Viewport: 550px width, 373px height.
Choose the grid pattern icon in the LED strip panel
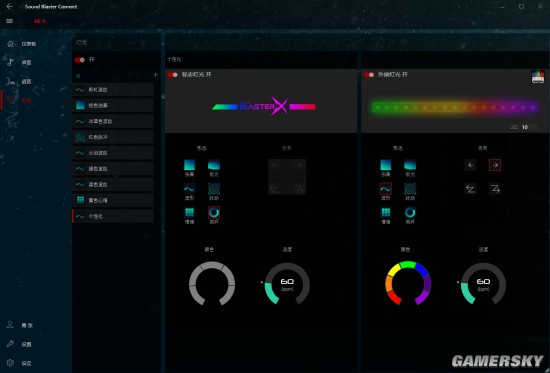point(385,212)
